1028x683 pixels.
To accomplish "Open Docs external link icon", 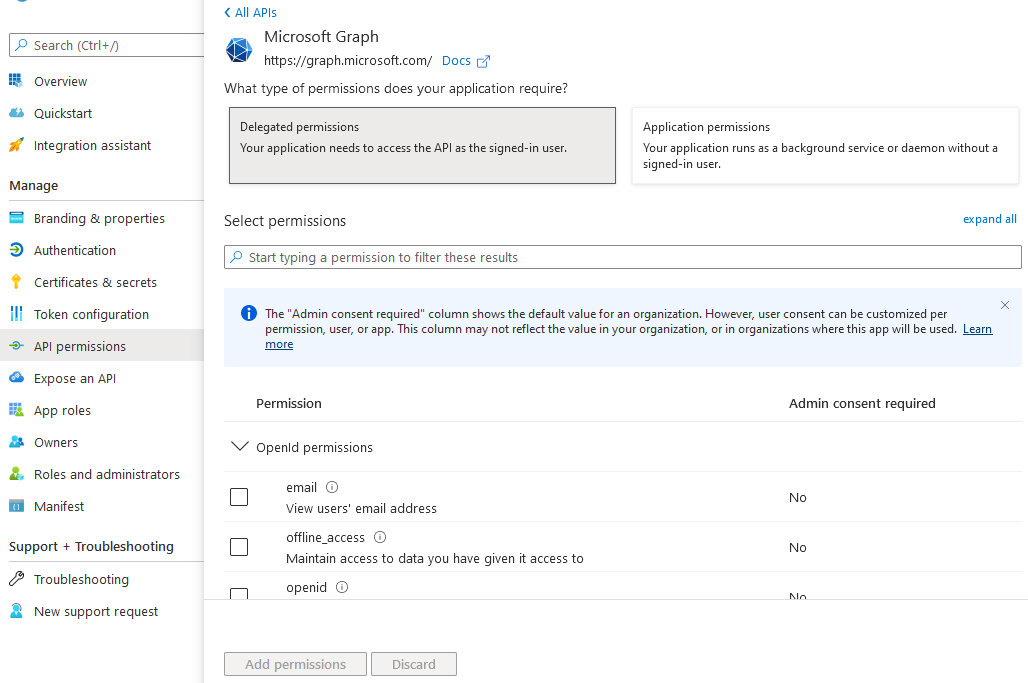I will click(483, 61).
